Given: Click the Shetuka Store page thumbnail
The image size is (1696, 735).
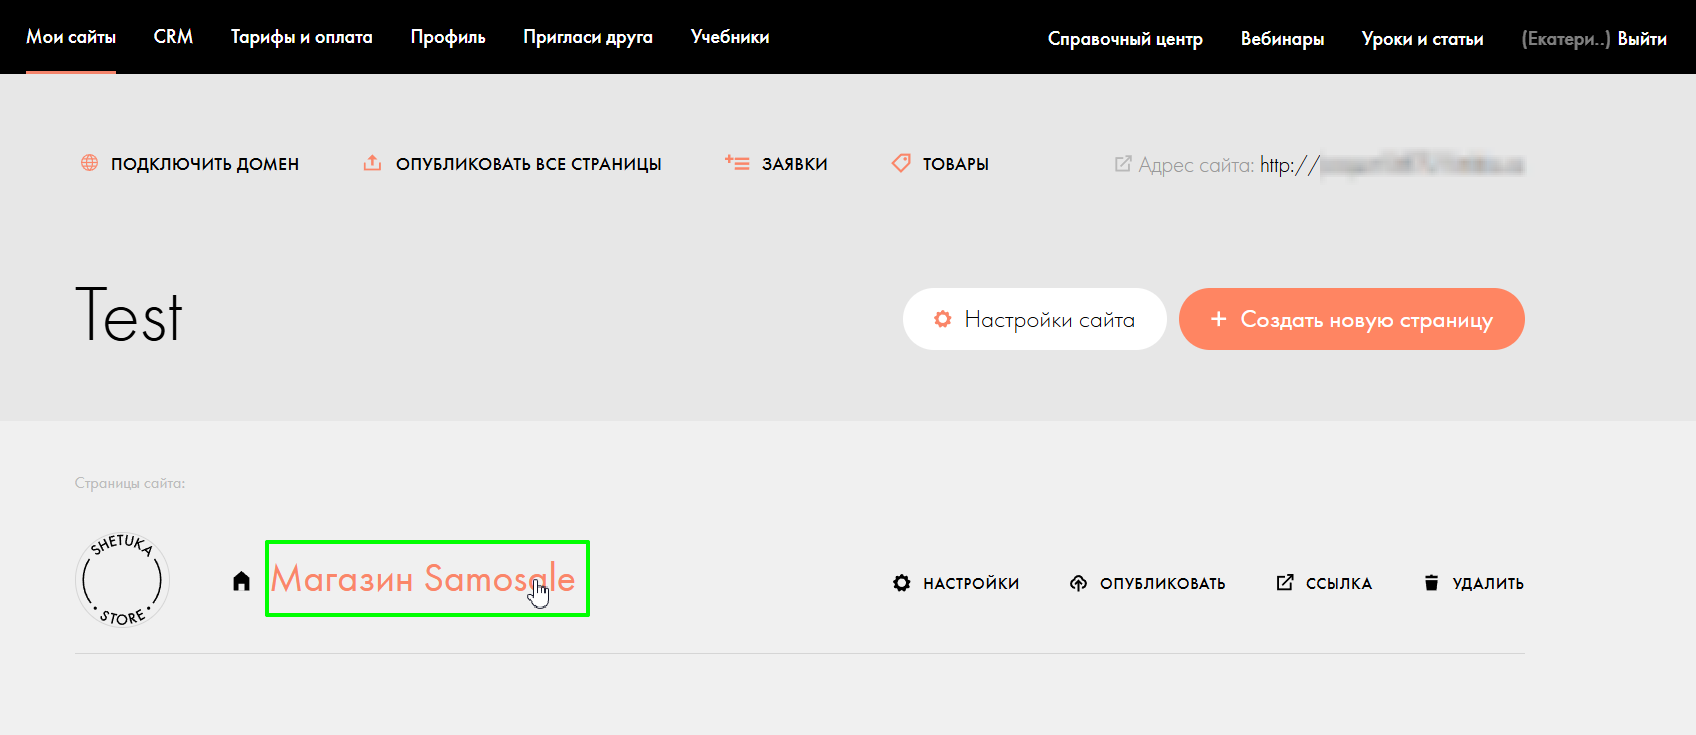Looking at the screenshot, I should click(x=122, y=580).
